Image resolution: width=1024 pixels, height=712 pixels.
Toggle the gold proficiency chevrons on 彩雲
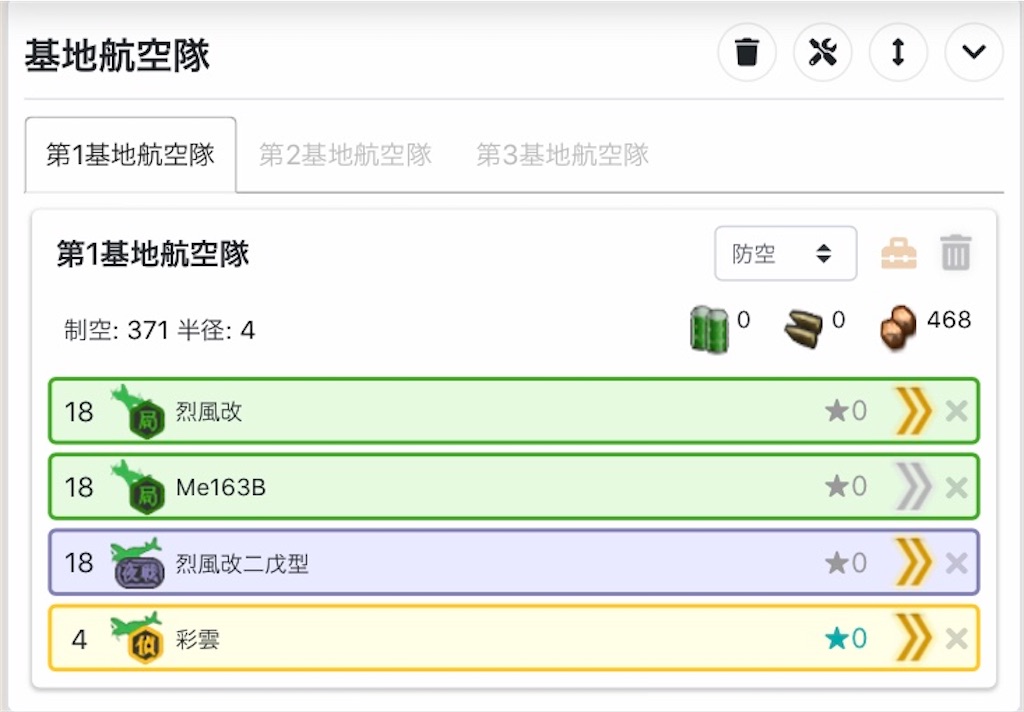click(913, 638)
